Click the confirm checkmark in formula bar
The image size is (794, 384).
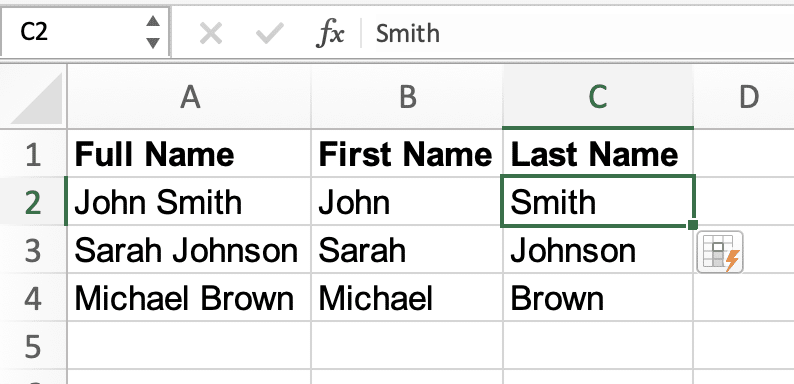(x=269, y=34)
